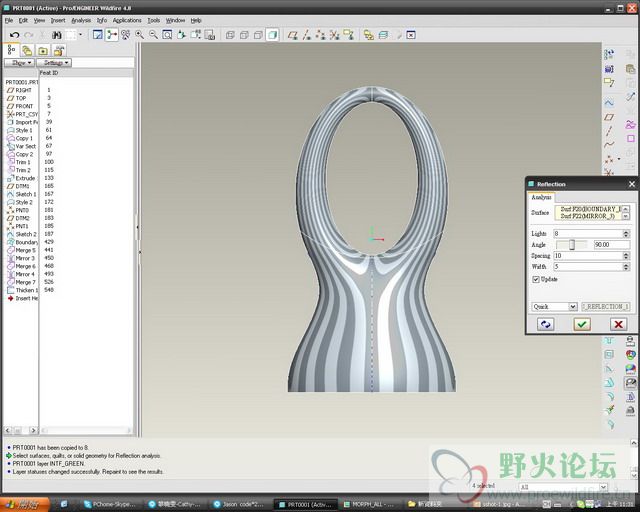Click the Windows Start button

point(24,505)
